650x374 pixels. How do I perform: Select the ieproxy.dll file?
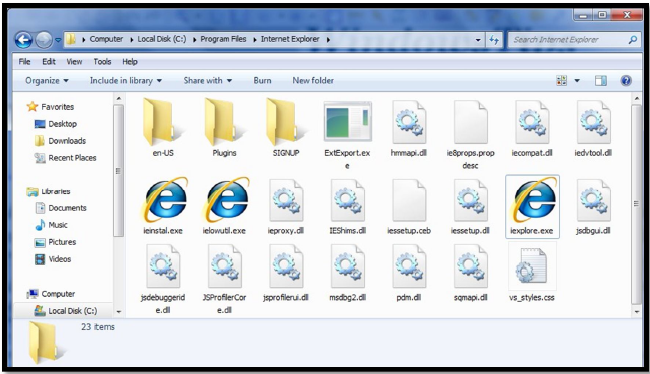[286, 207]
